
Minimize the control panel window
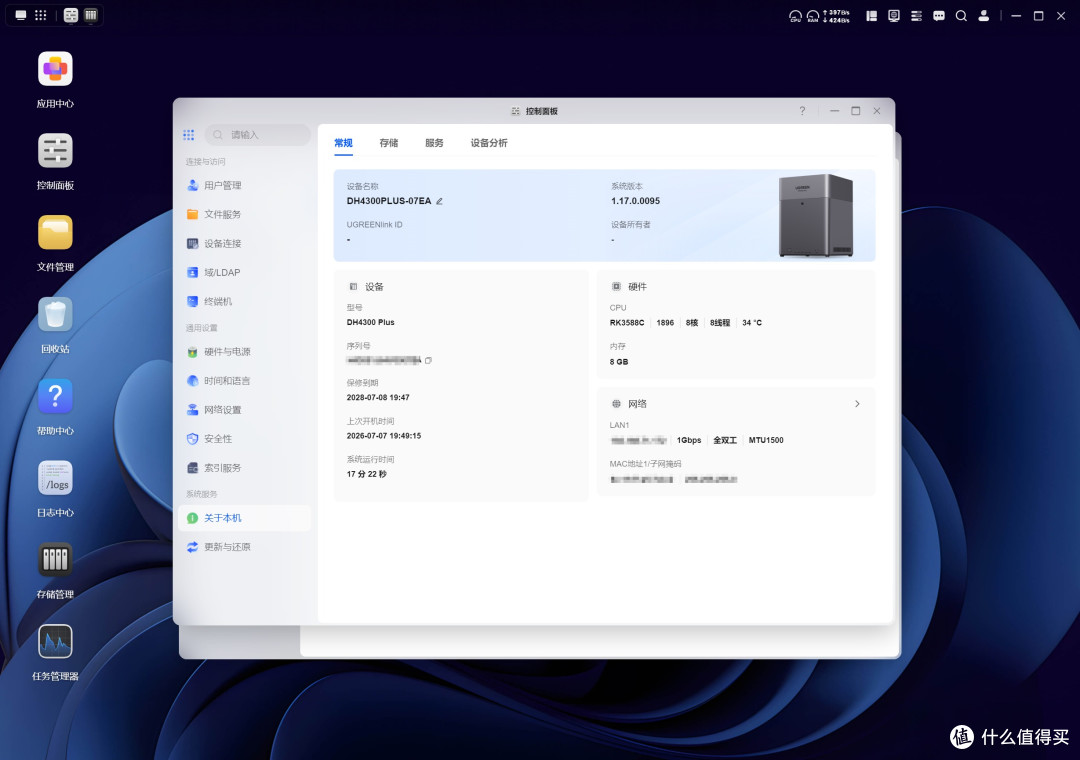834,111
